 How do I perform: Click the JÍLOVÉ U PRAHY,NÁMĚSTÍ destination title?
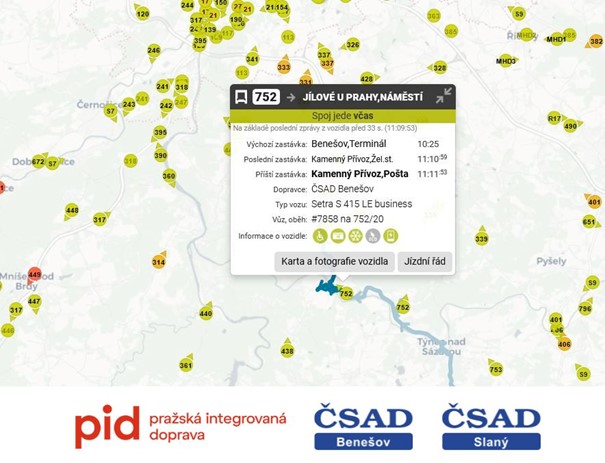[363, 97]
